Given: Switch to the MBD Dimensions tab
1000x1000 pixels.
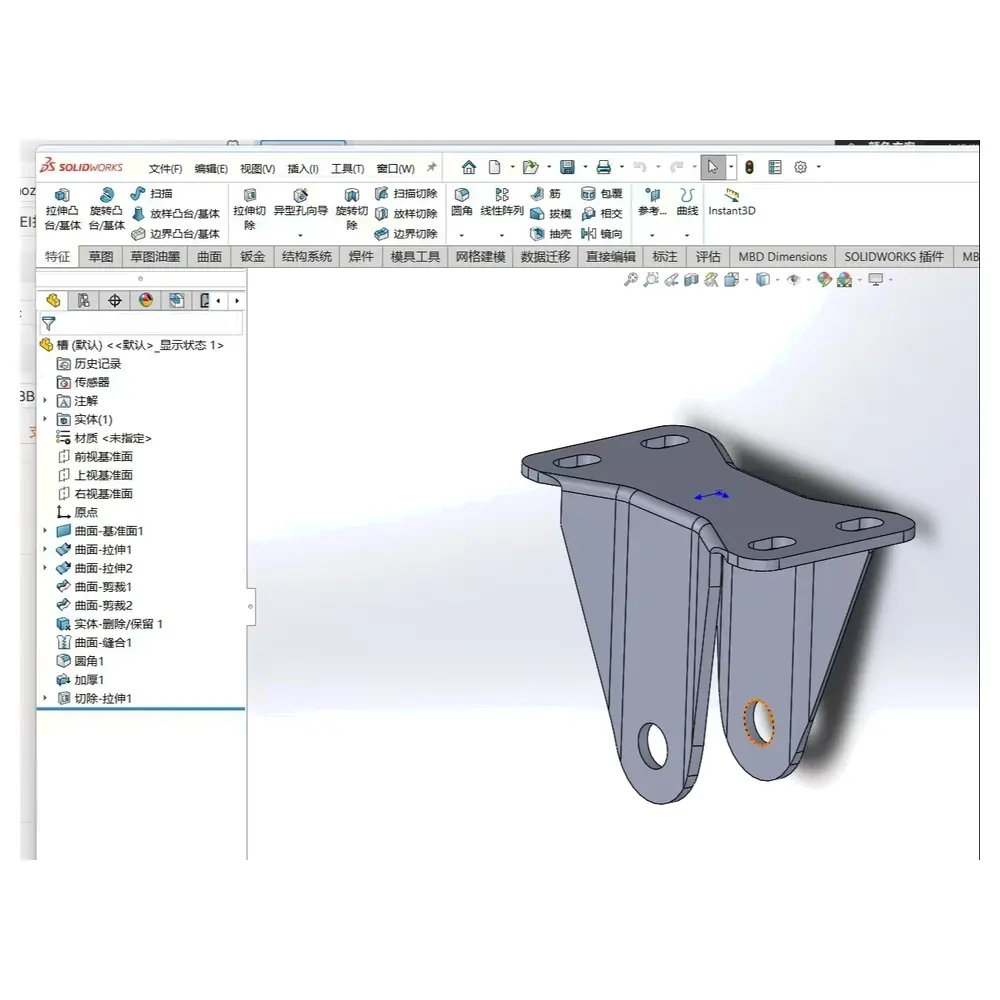Looking at the screenshot, I should coord(783,256).
